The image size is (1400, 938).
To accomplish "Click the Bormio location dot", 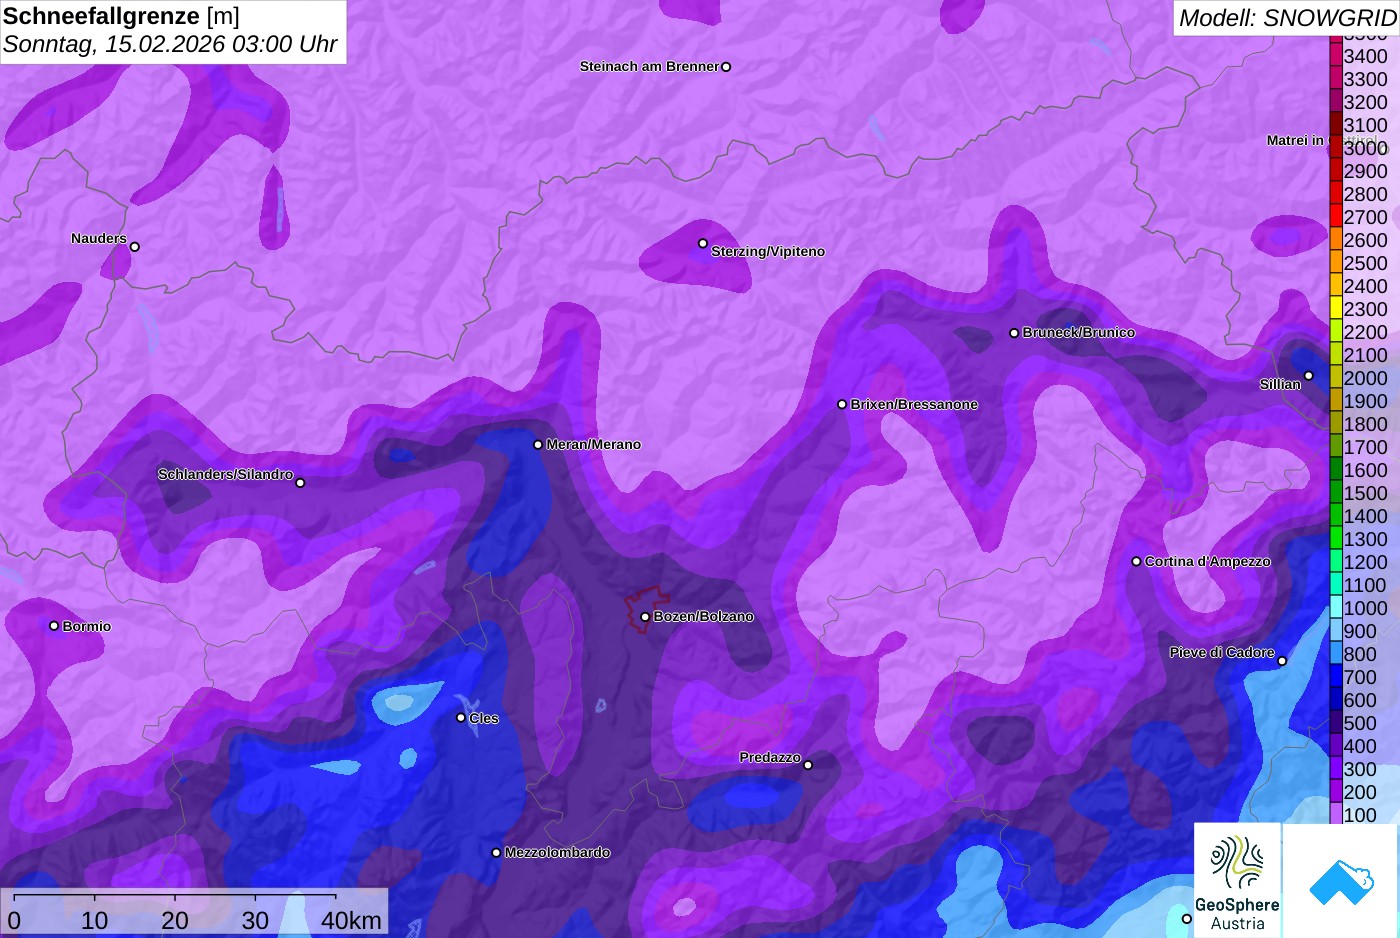I will click(x=54, y=626).
